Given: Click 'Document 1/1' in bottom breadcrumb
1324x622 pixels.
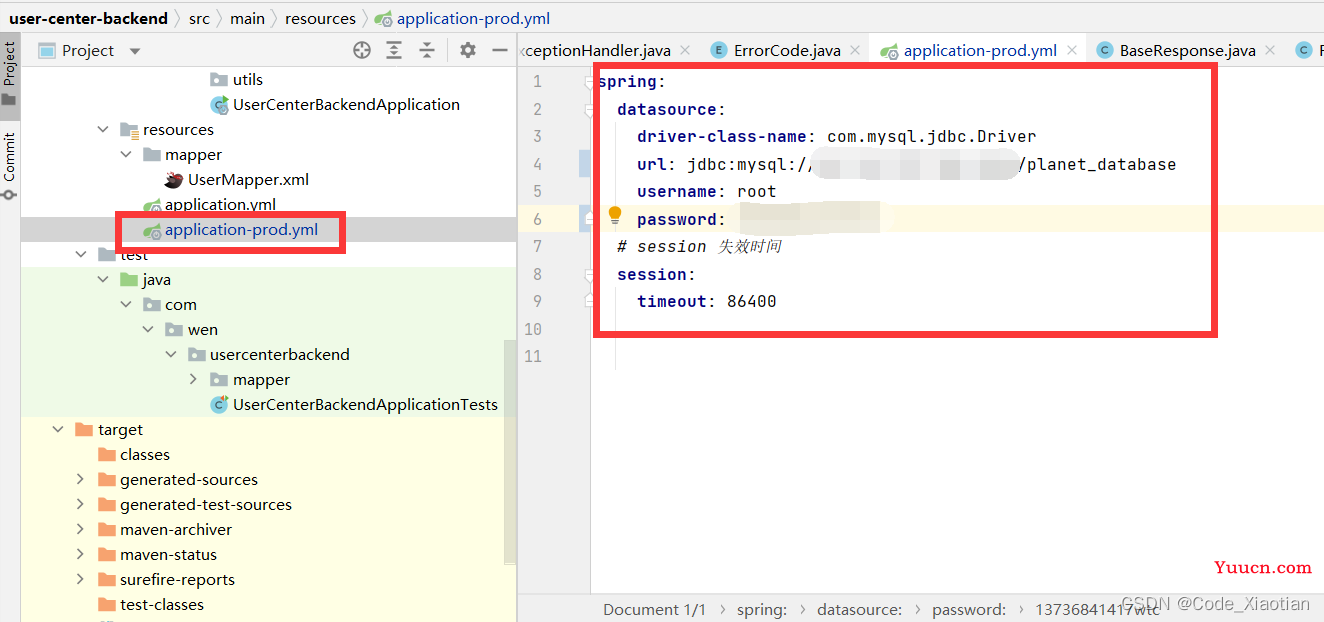Looking at the screenshot, I should coord(654,609).
